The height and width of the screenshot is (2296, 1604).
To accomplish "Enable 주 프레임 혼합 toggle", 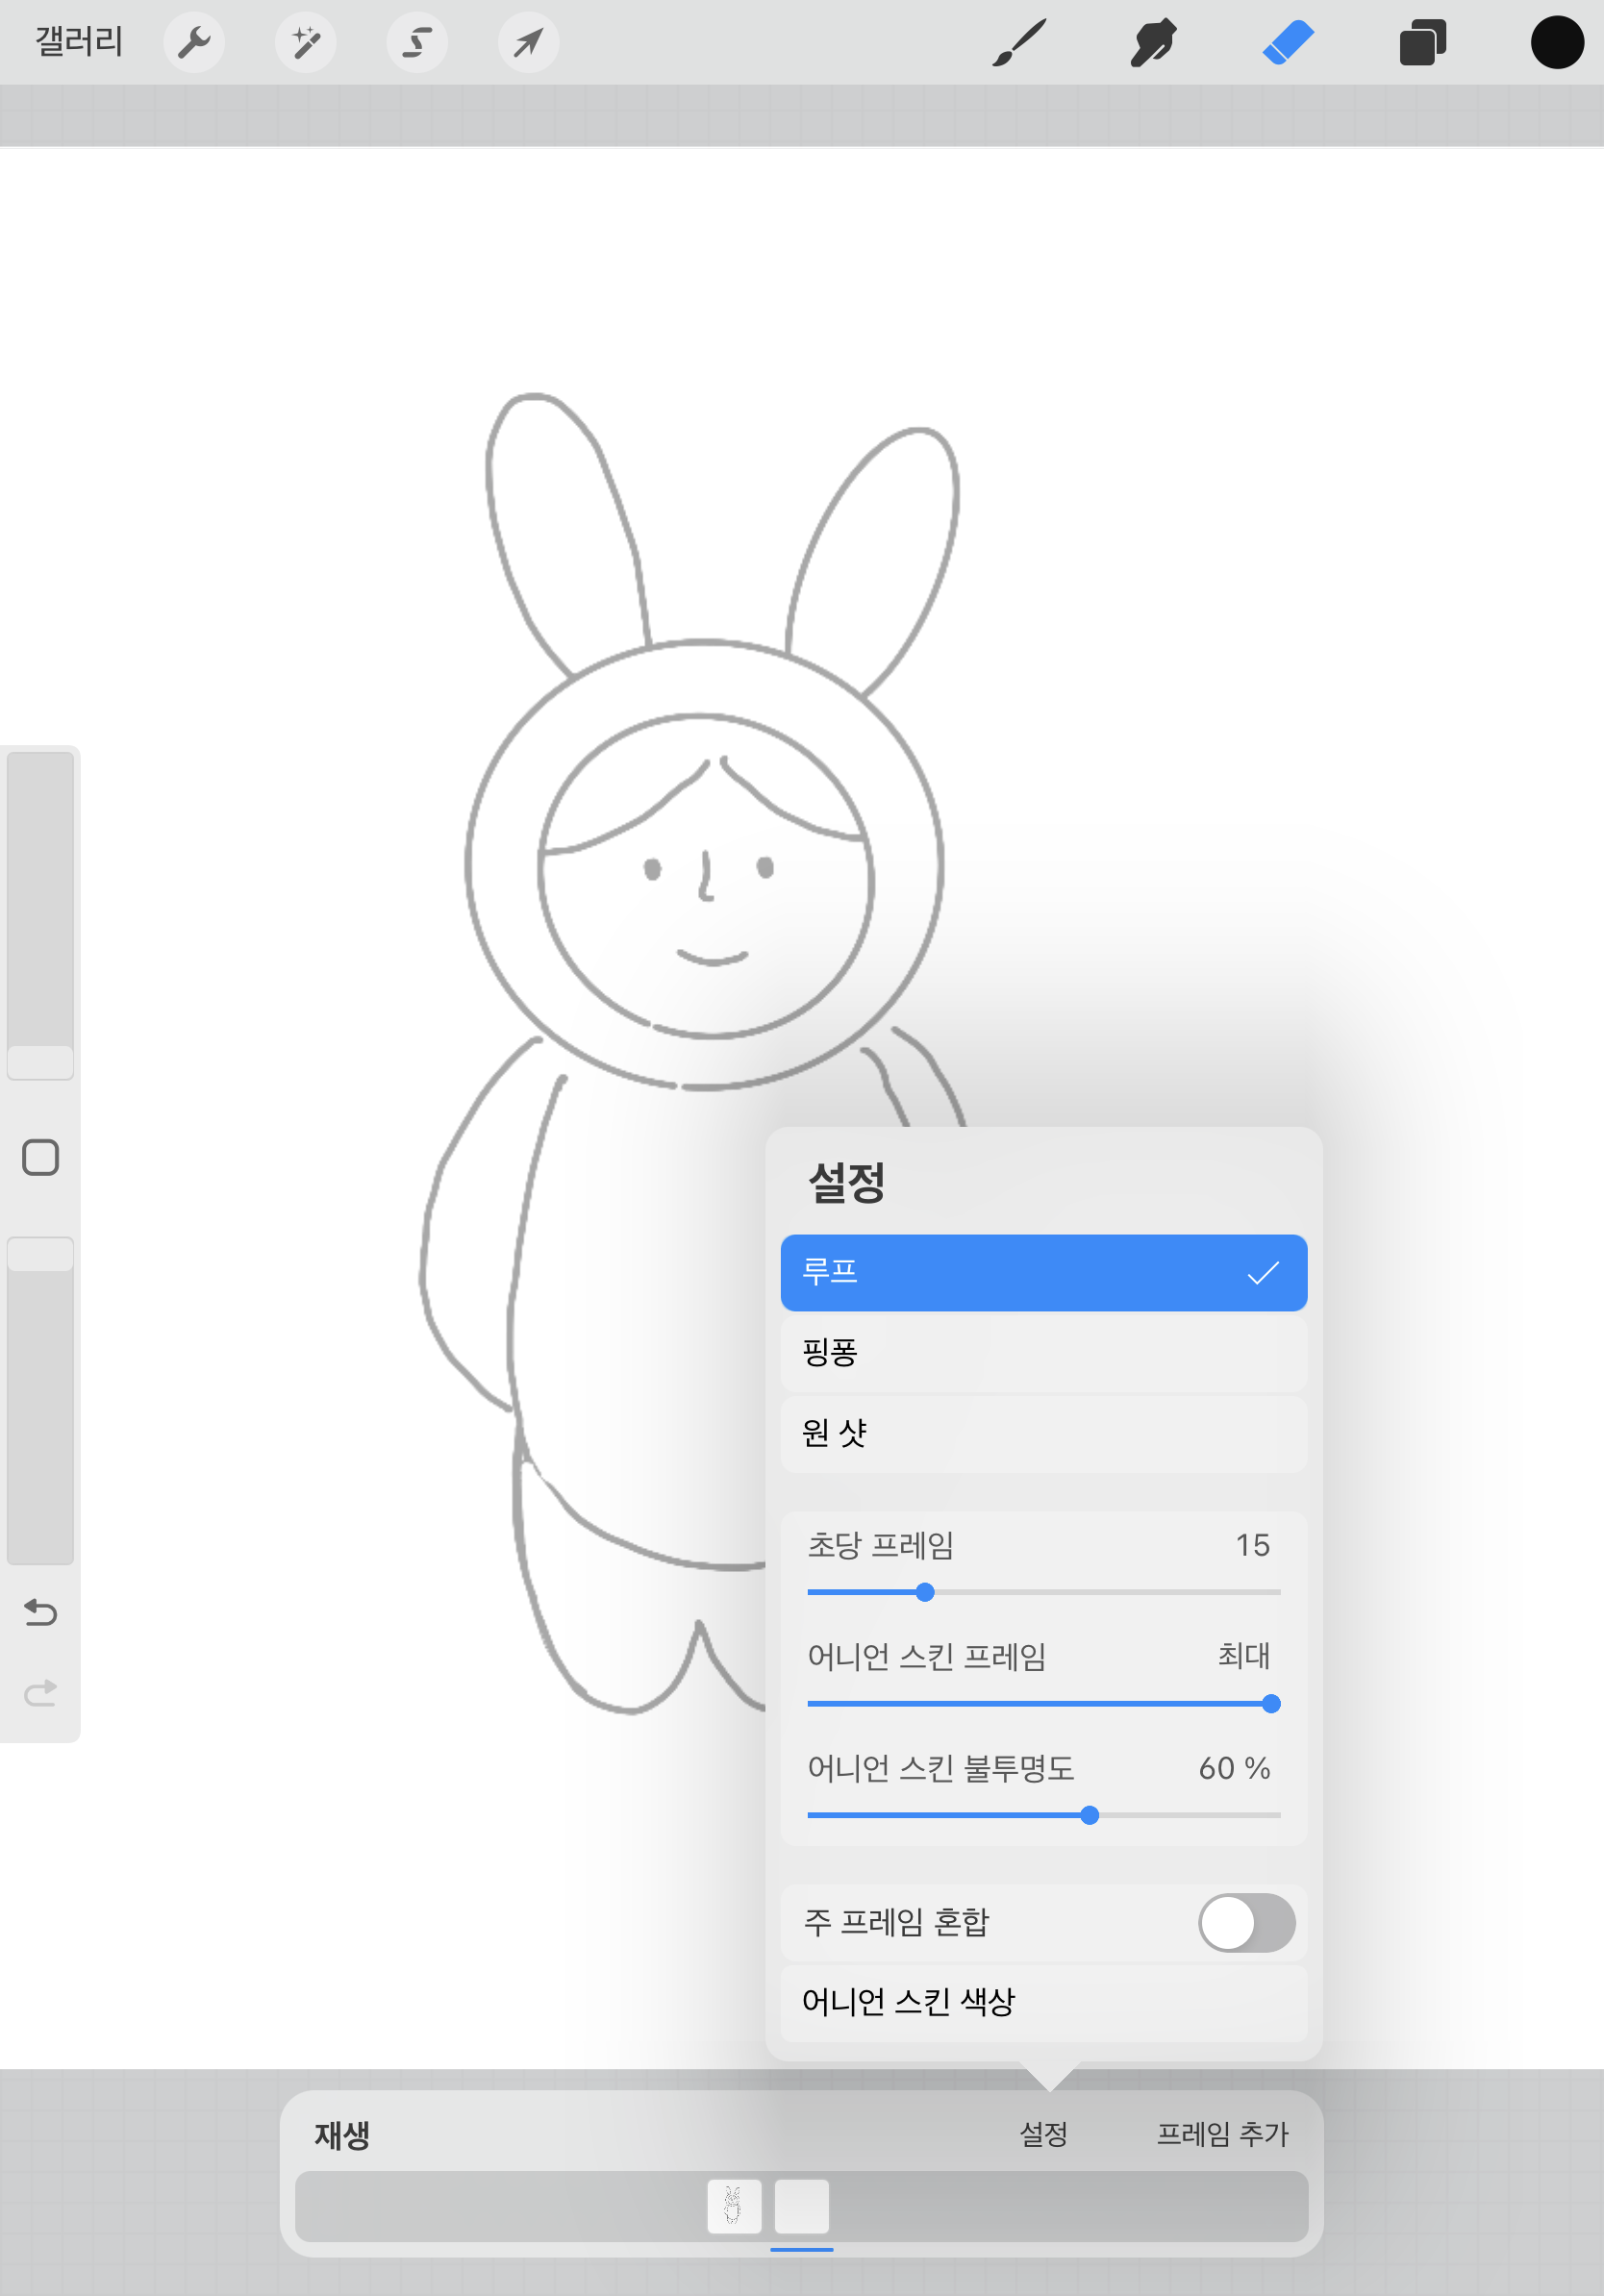I will click(1246, 1921).
